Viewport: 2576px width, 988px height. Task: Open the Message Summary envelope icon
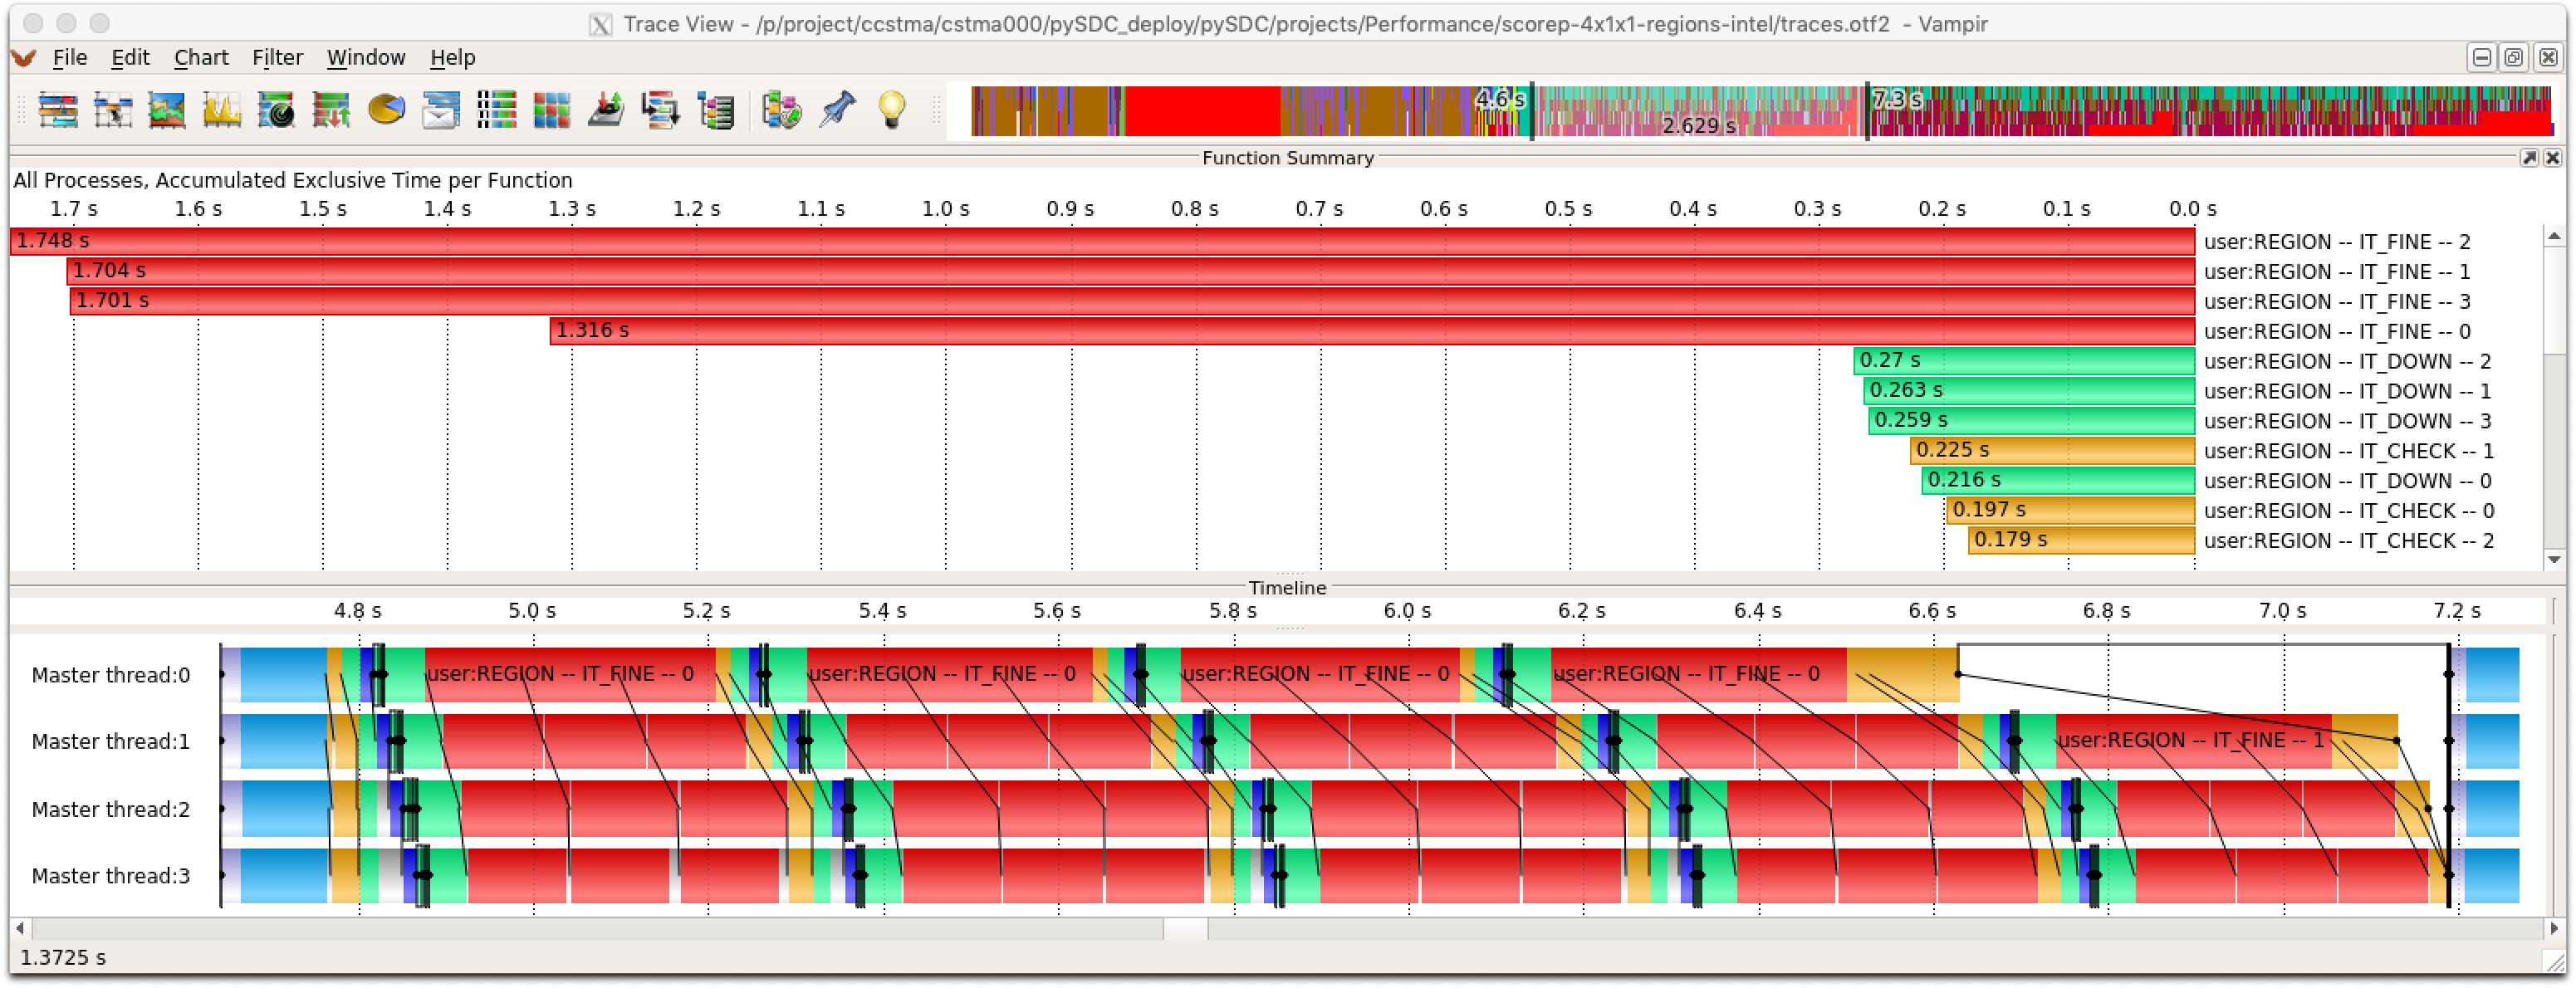440,110
